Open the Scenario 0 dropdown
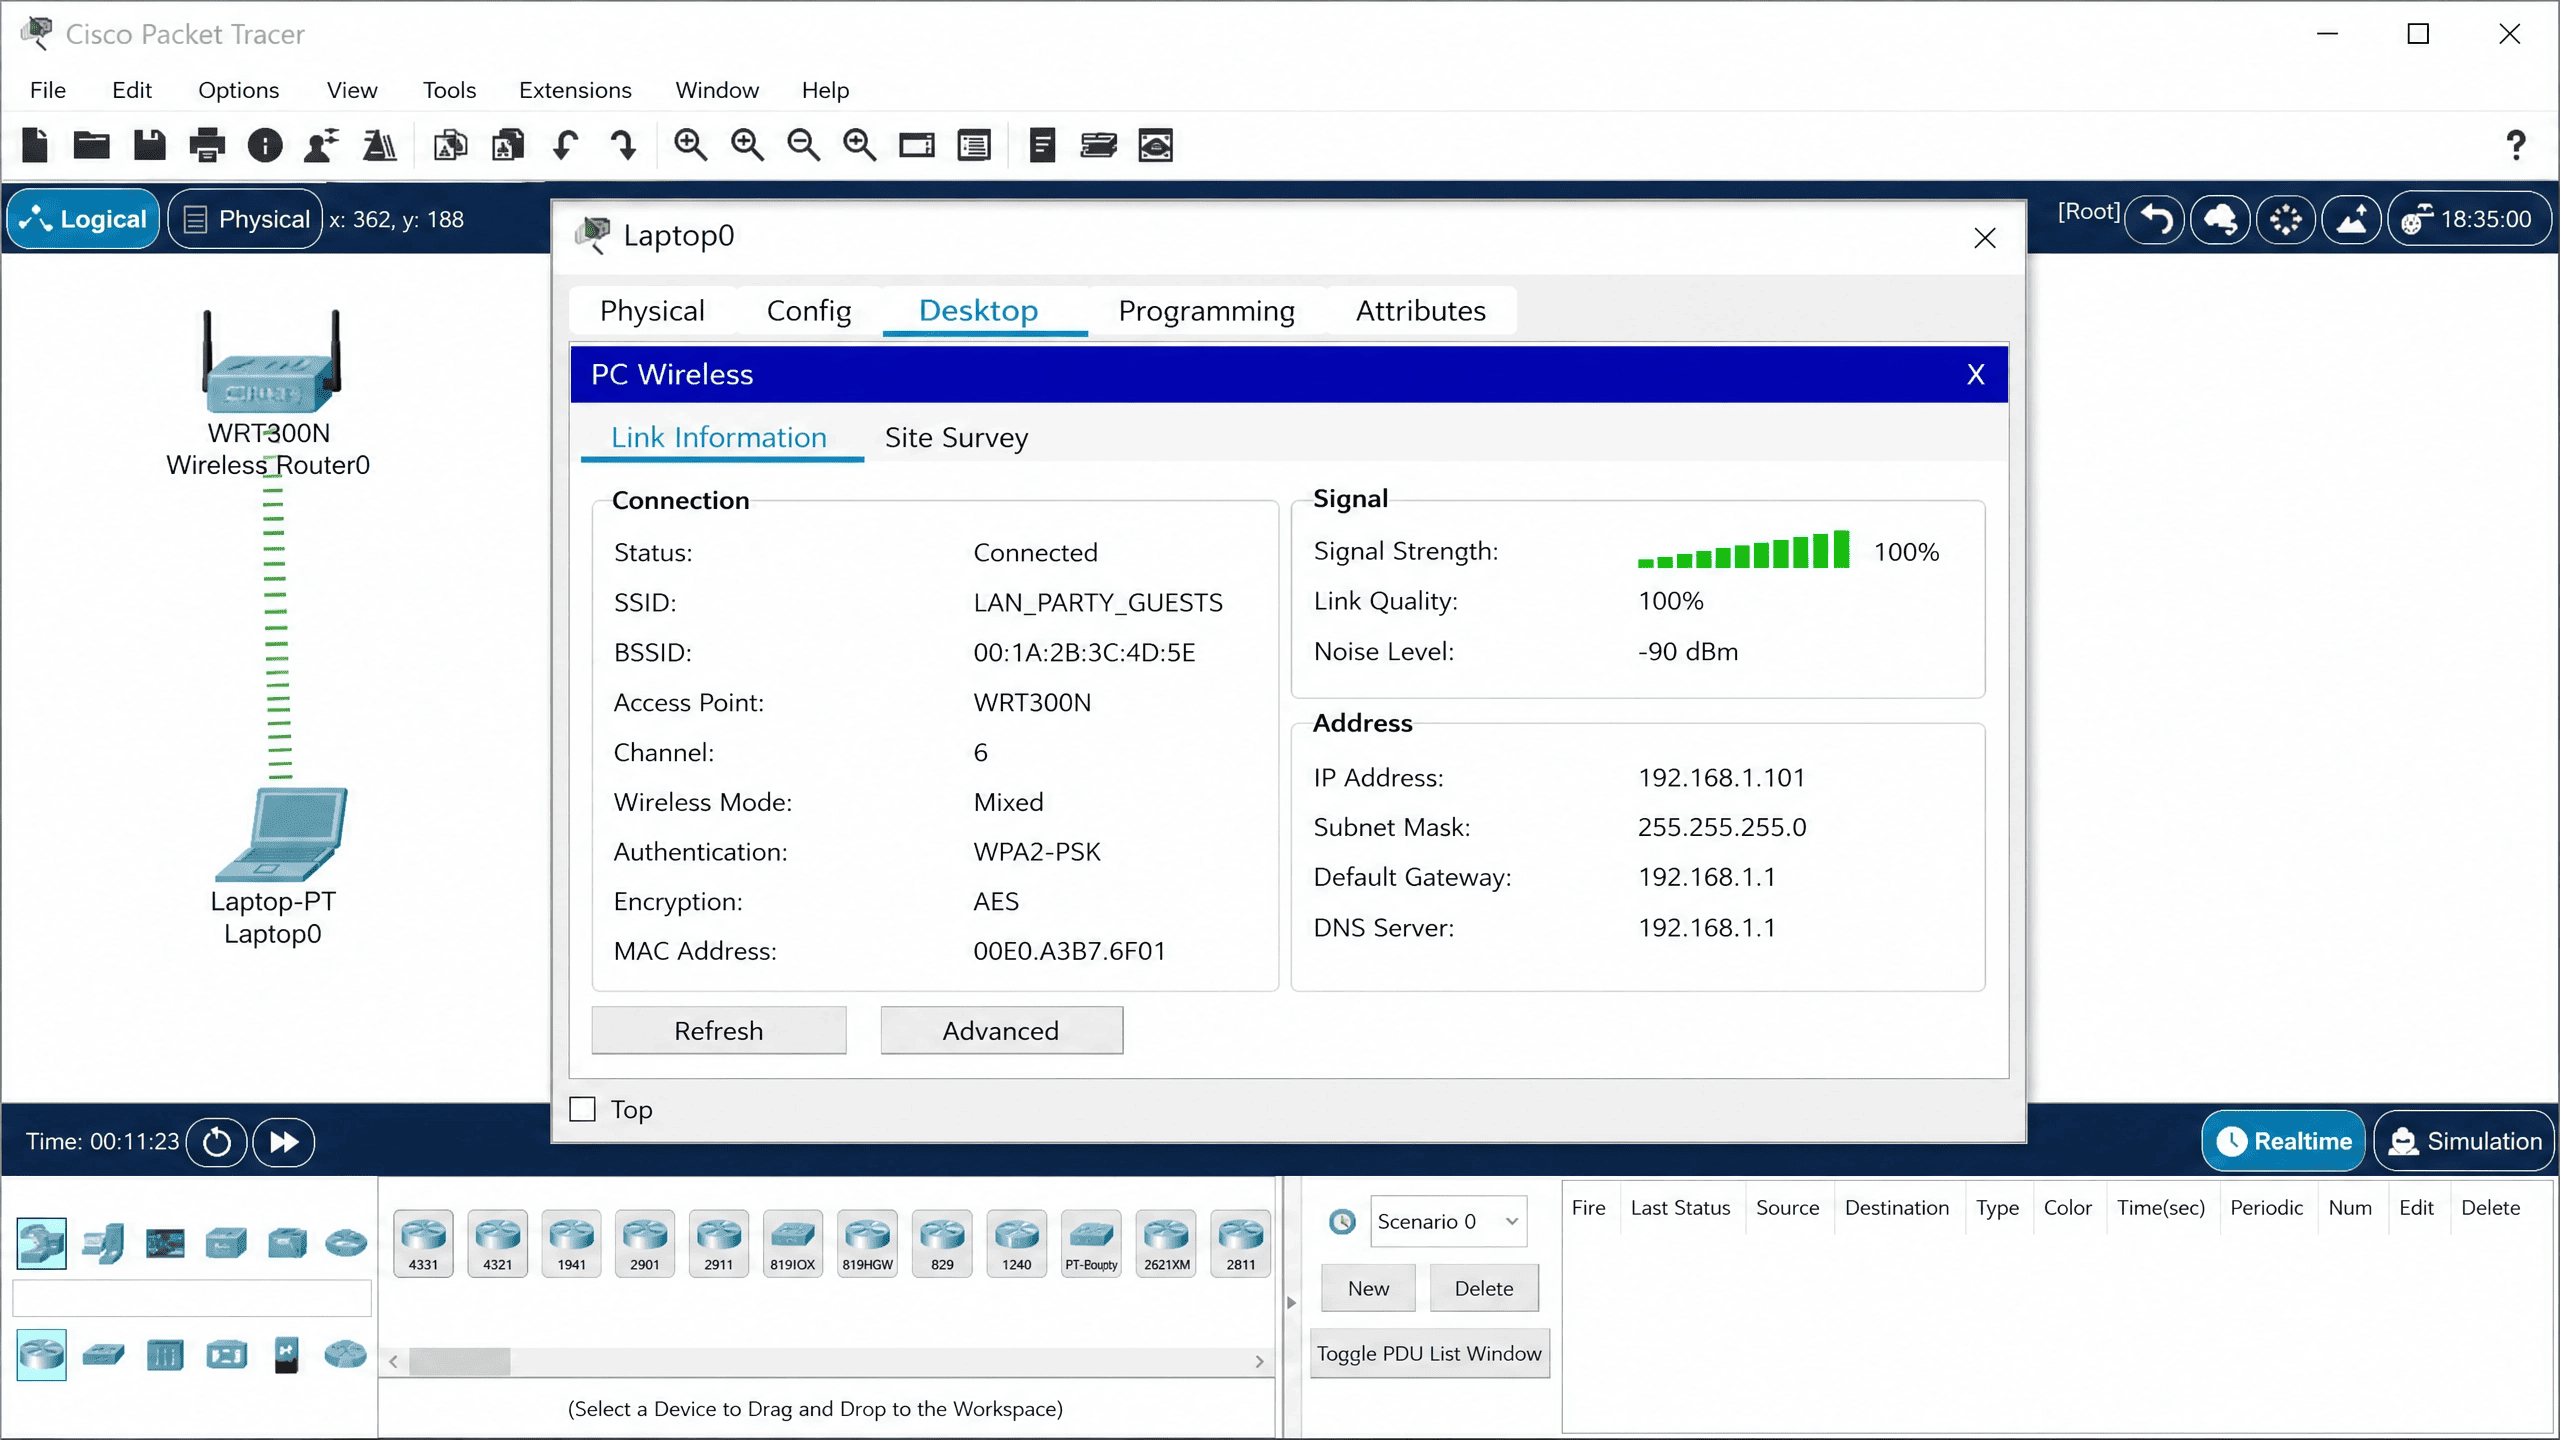 [x=1448, y=1221]
